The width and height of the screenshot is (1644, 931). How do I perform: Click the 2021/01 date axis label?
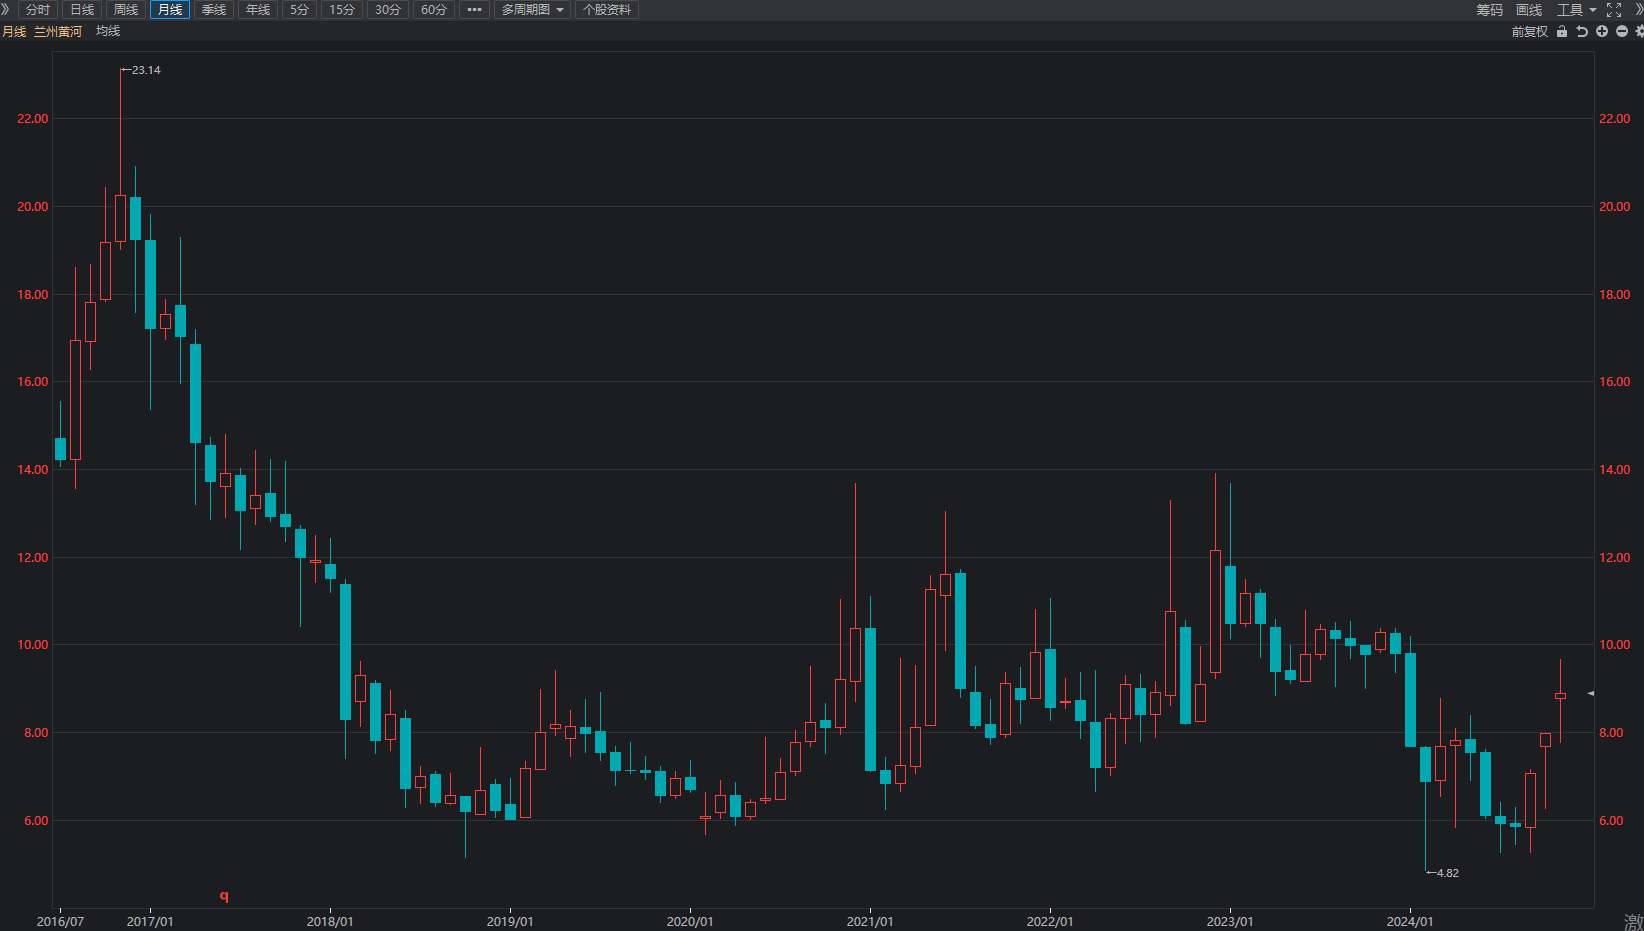coord(870,922)
